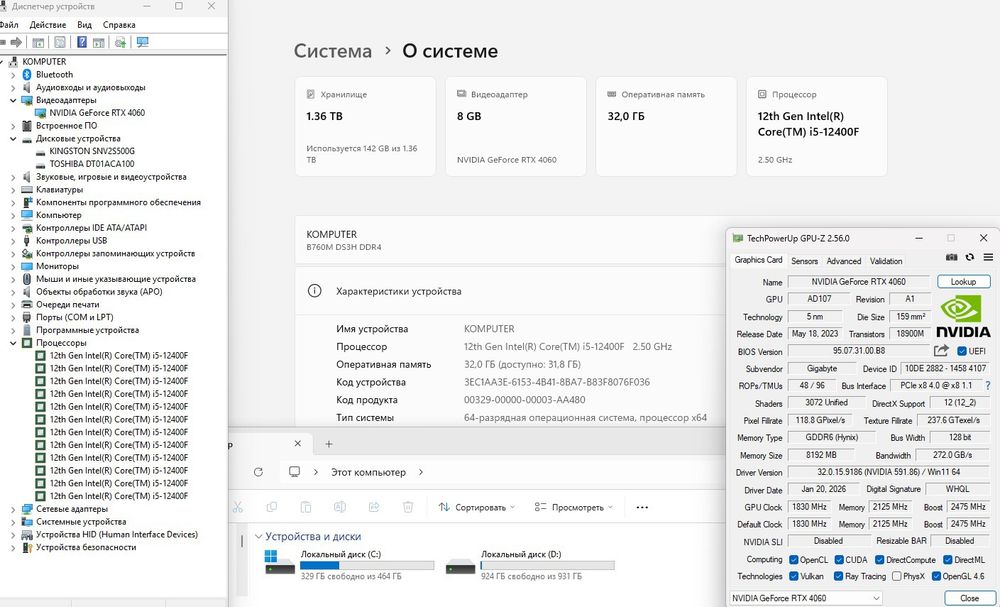The height and width of the screenshot is (607, 1000).
Task: Toggle the DirectCompute checkbox
Action: coord(879,560)
